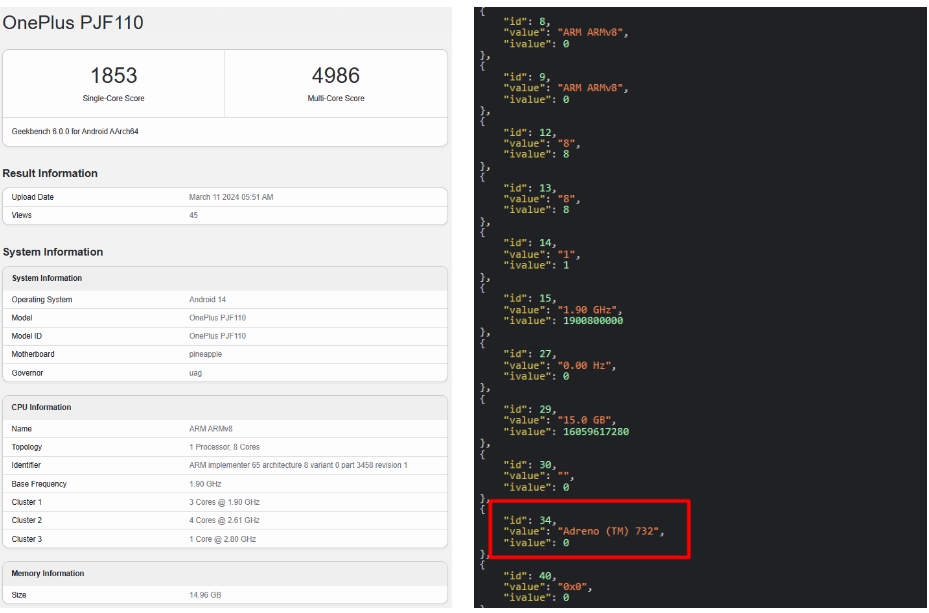Click "Geekbench 6.0.0 for Android AArch64" text
Screen dimensions: 929x613
(75, 131)
